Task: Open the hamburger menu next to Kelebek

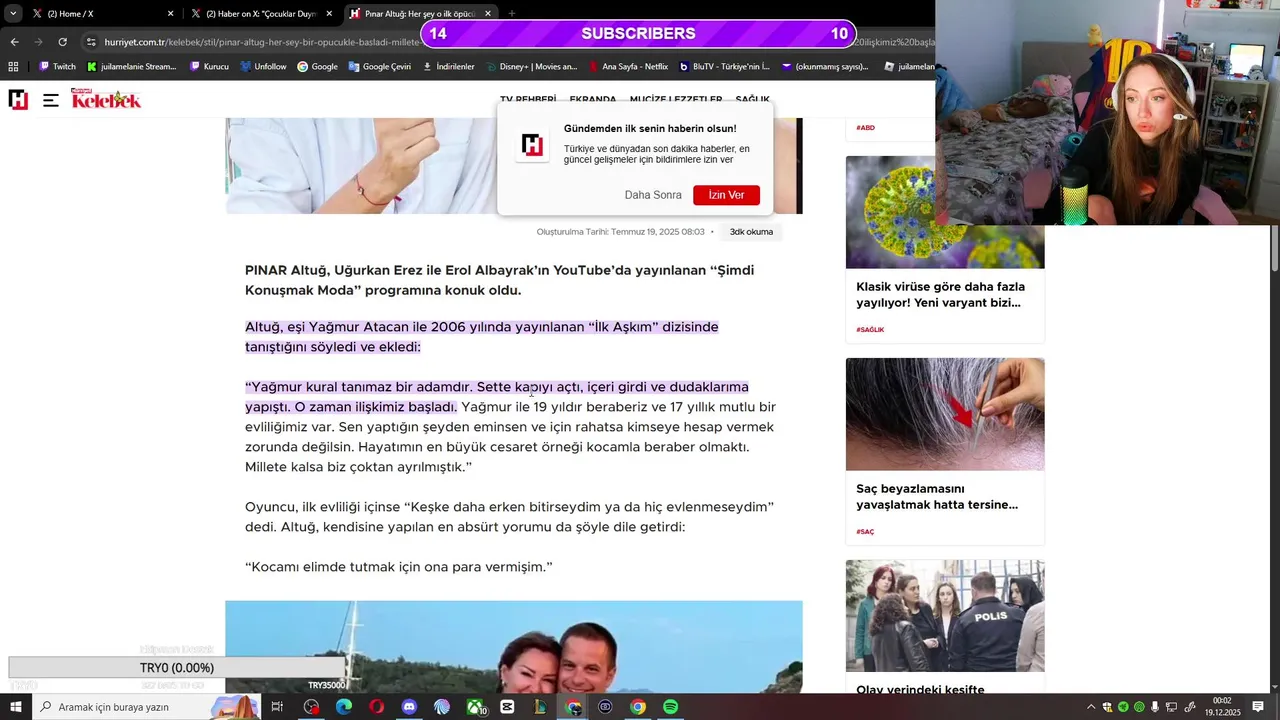Action: 51,99
